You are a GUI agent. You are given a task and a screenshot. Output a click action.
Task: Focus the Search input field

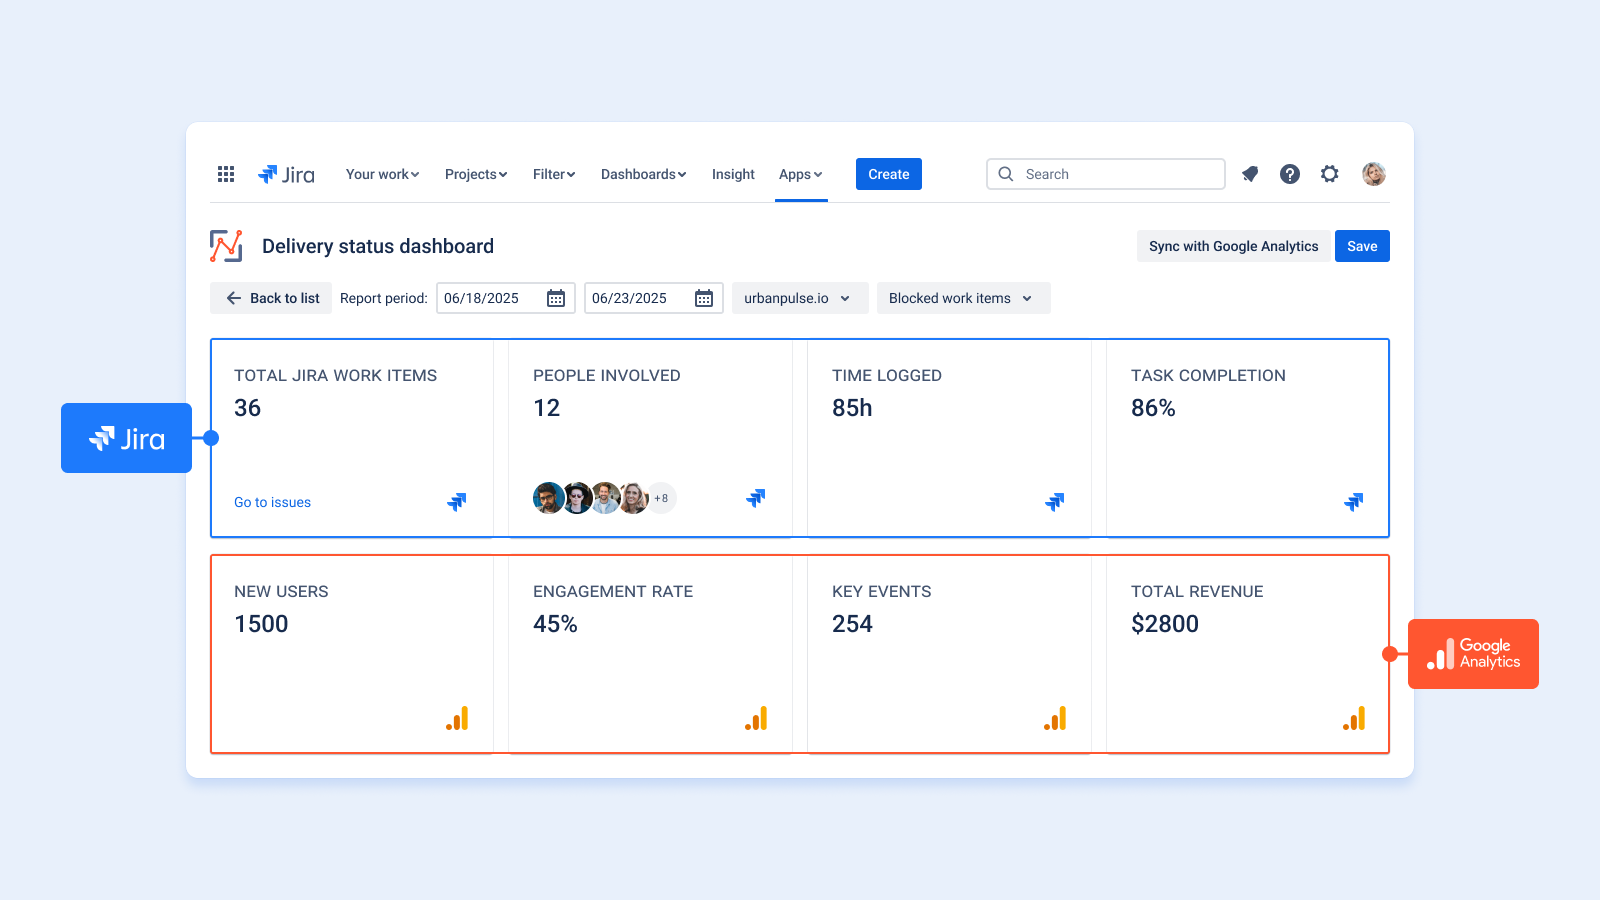[1106, 174]
